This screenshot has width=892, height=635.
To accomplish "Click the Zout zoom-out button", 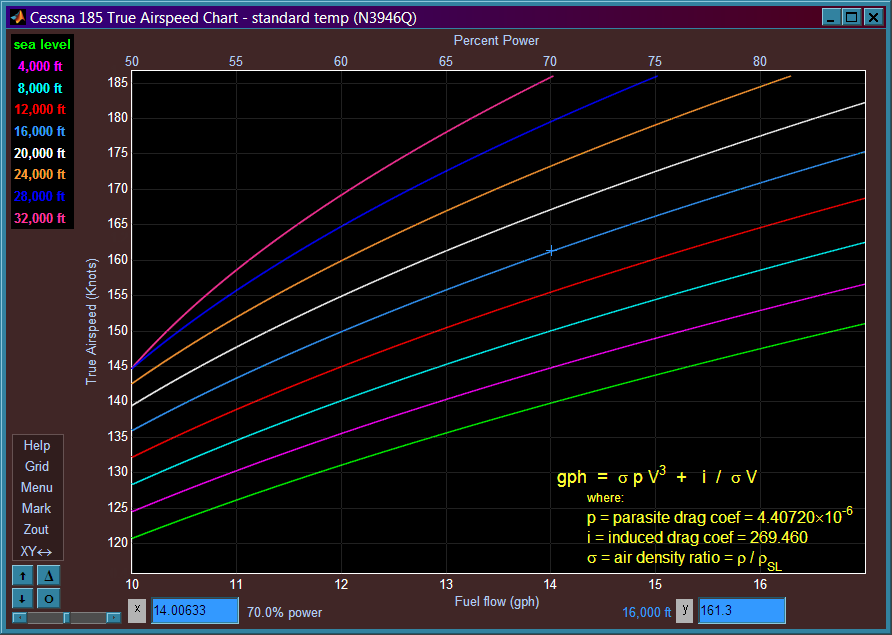I will coord(36,530).
